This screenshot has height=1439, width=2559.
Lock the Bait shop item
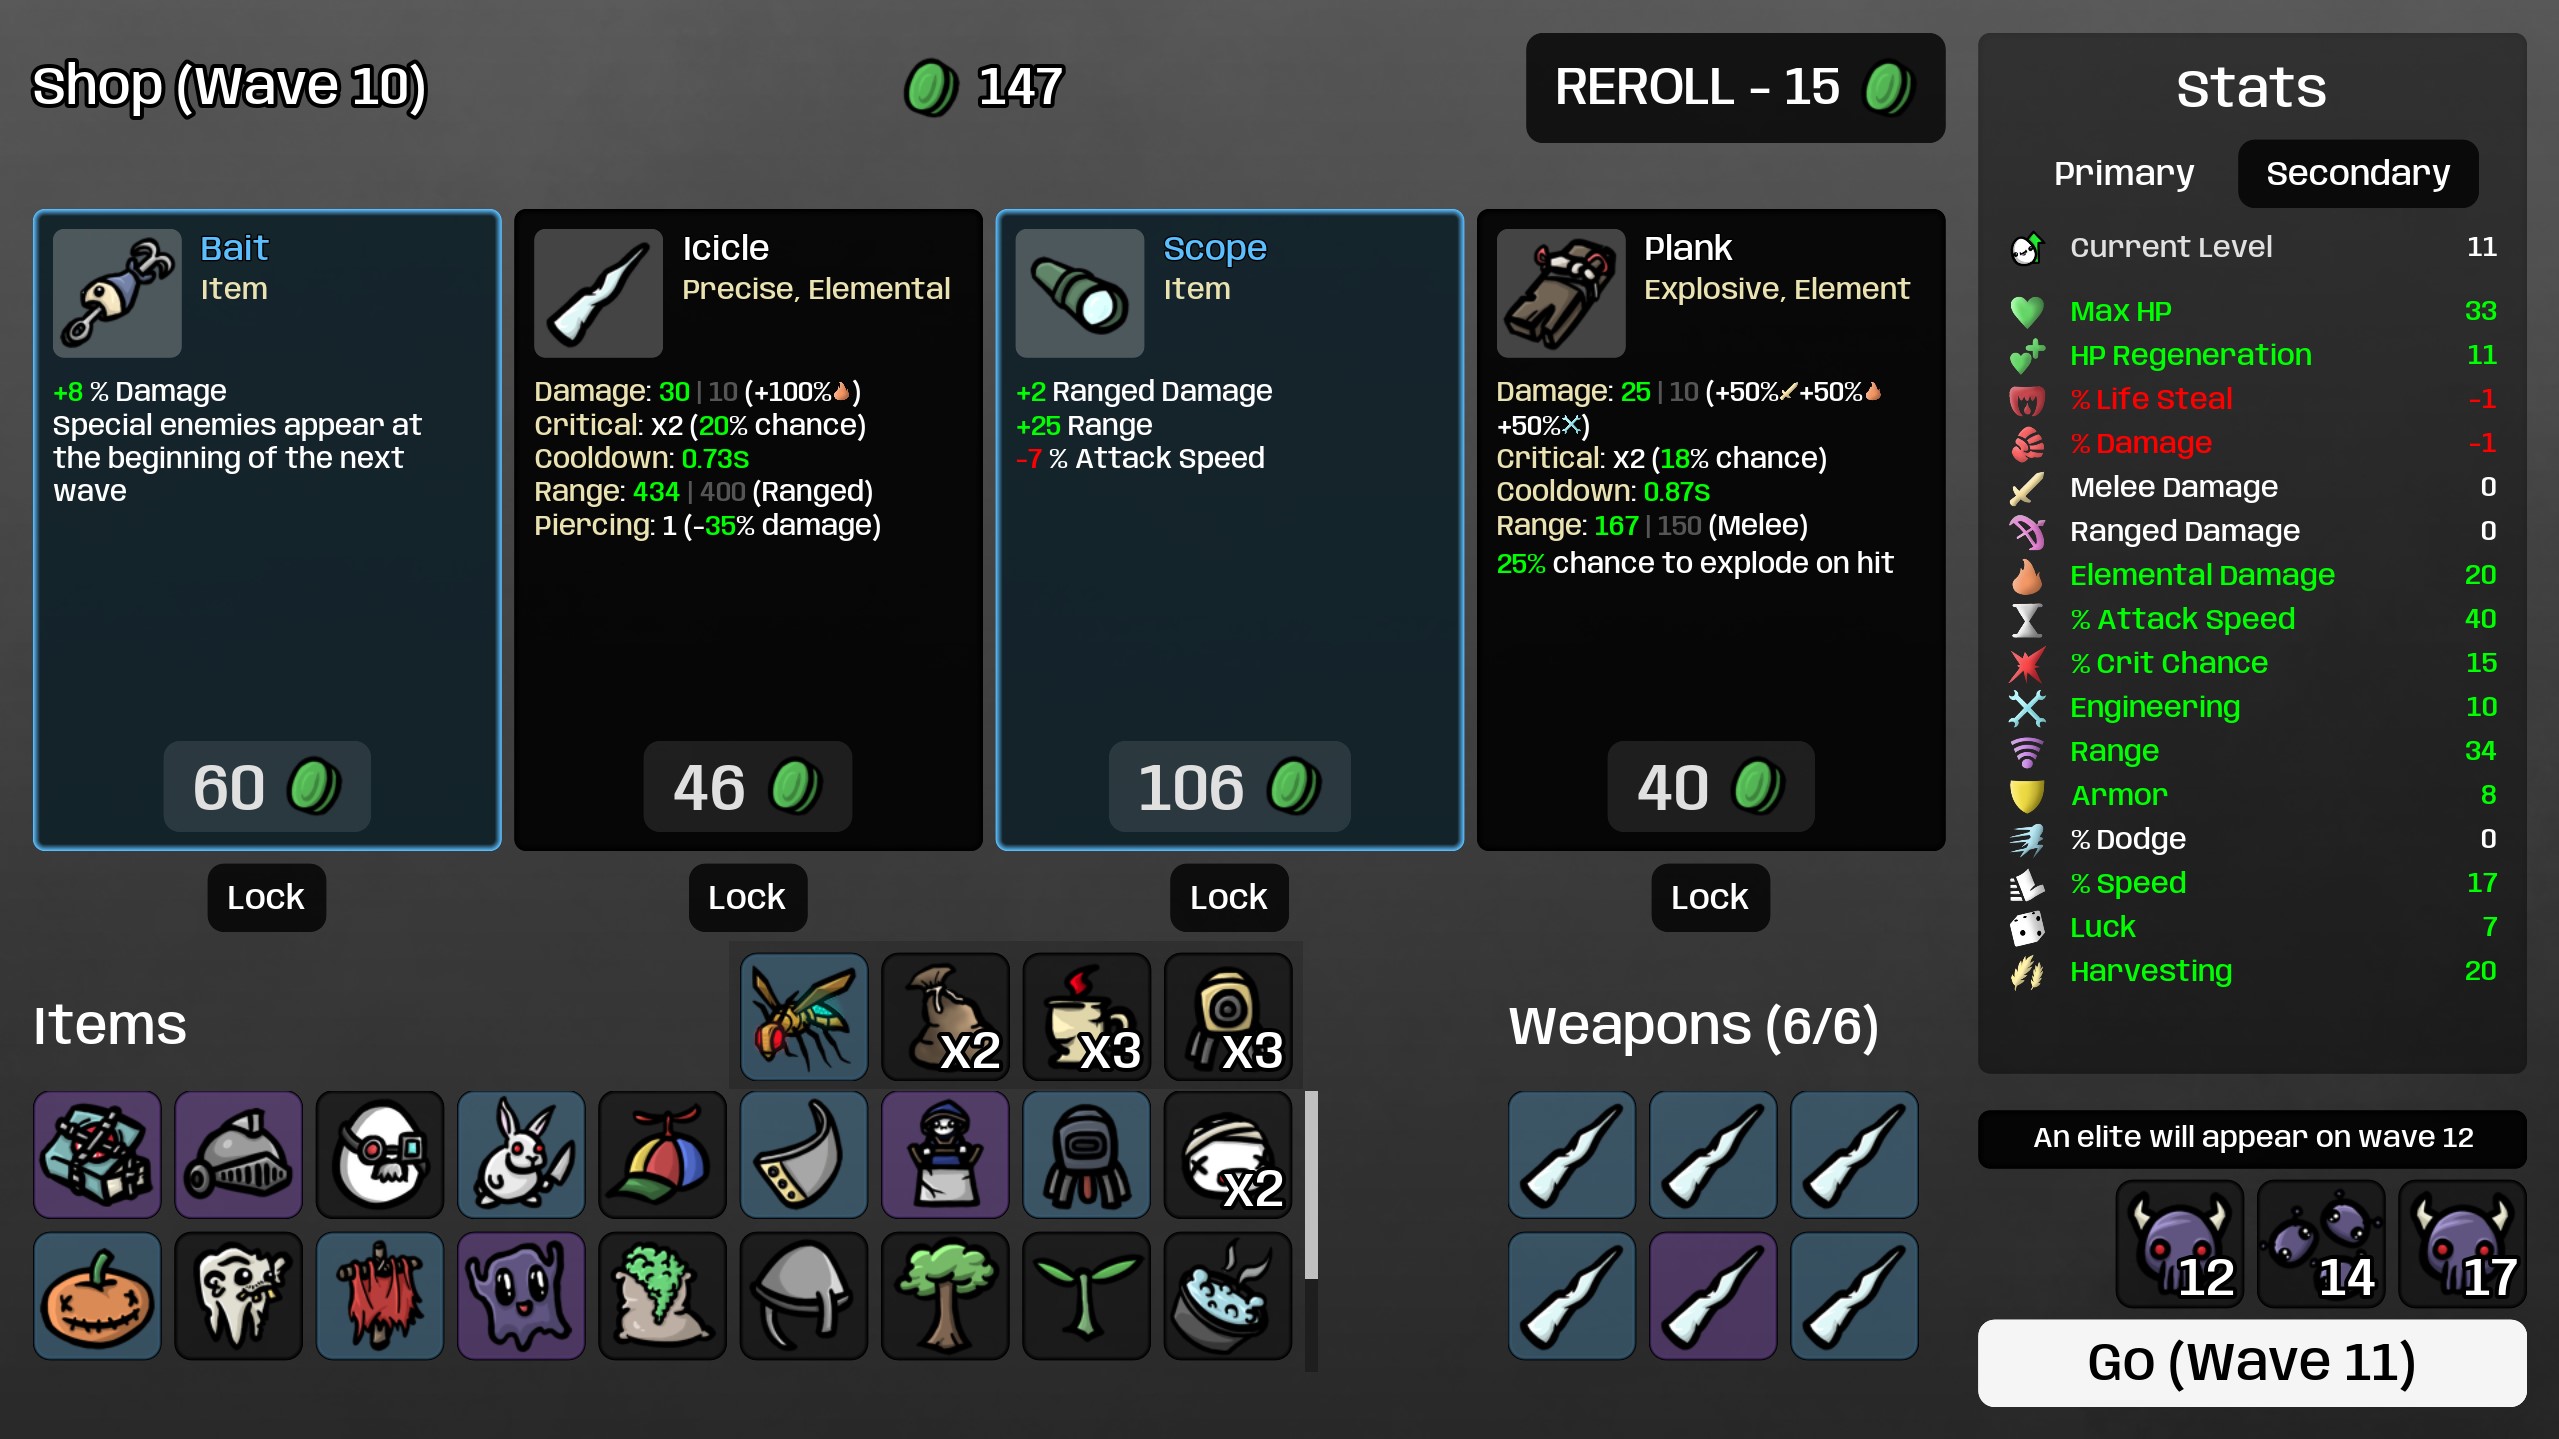[x=266, y=898]
